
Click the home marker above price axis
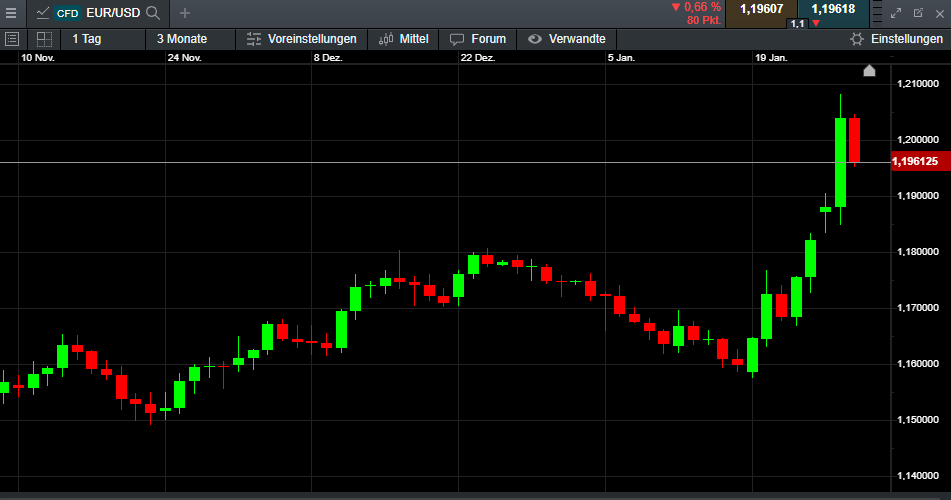[x=869, y=71]
